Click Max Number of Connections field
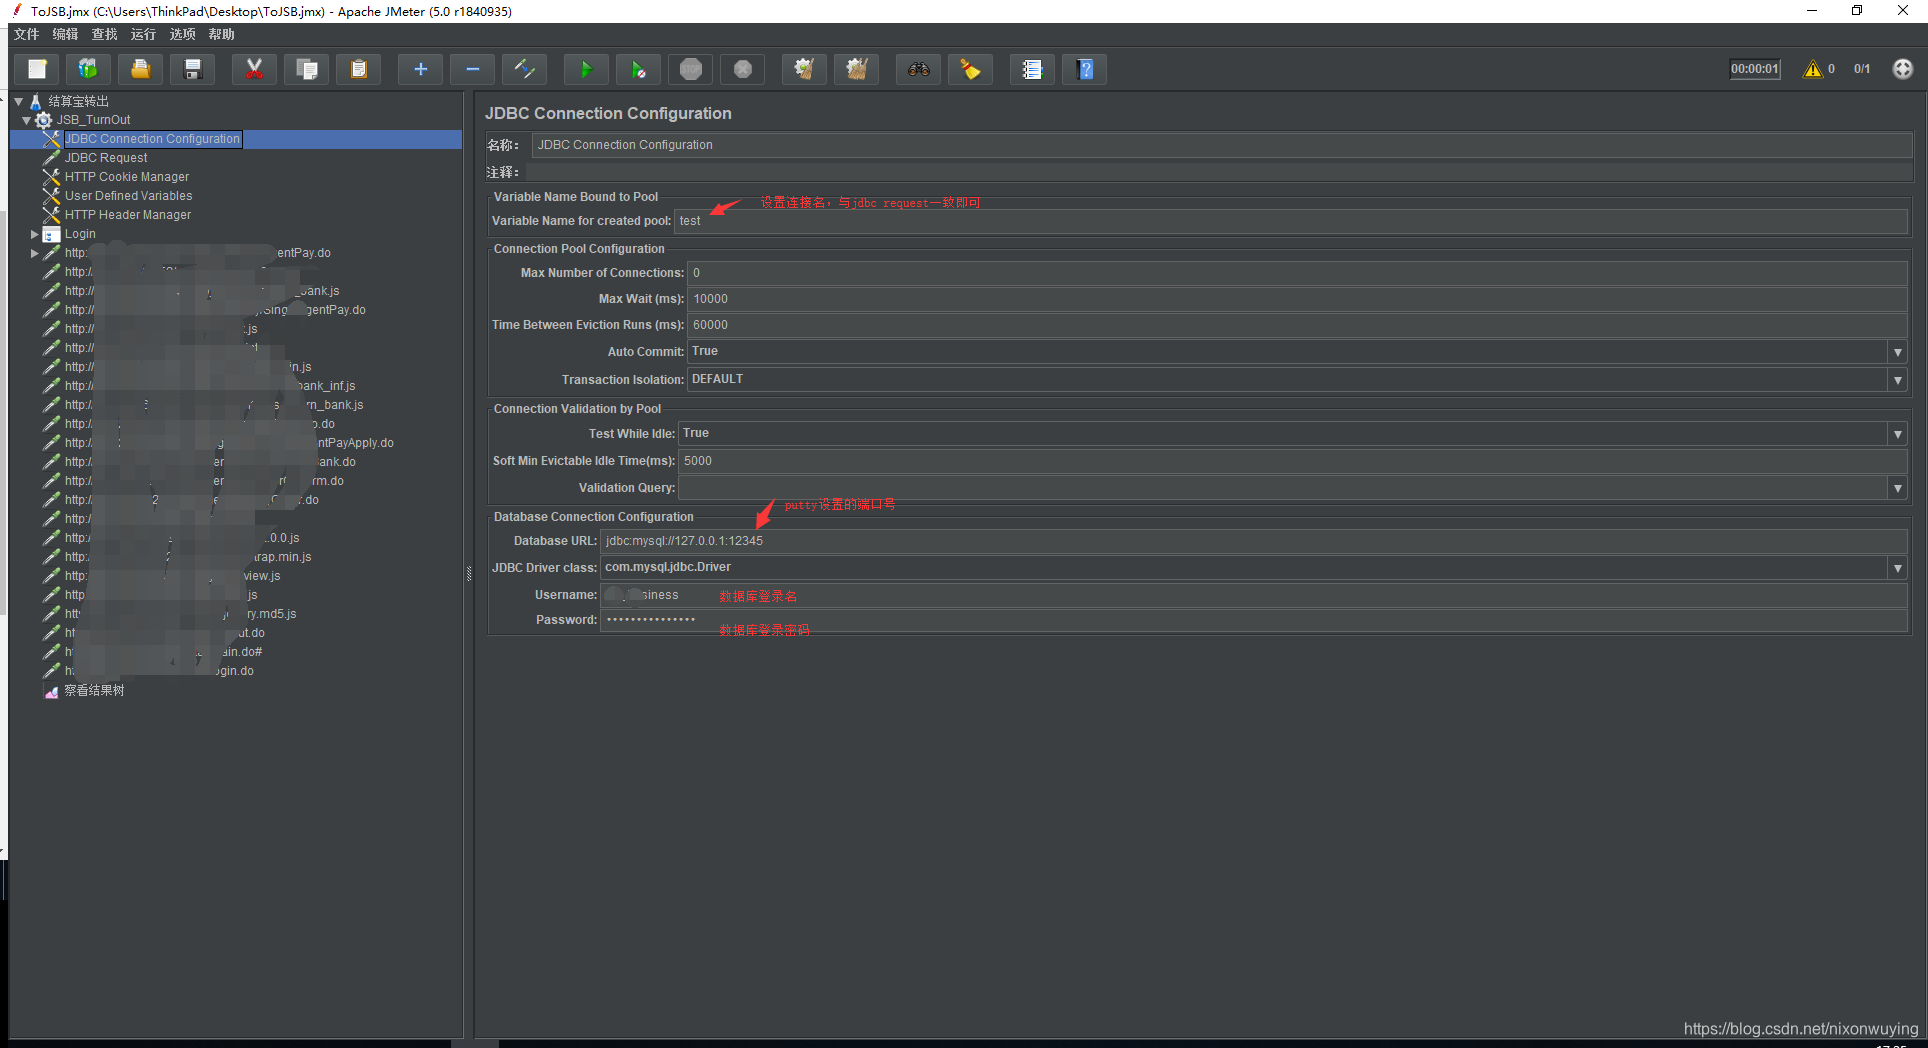The image size is (1928, 1048). 1297,273
